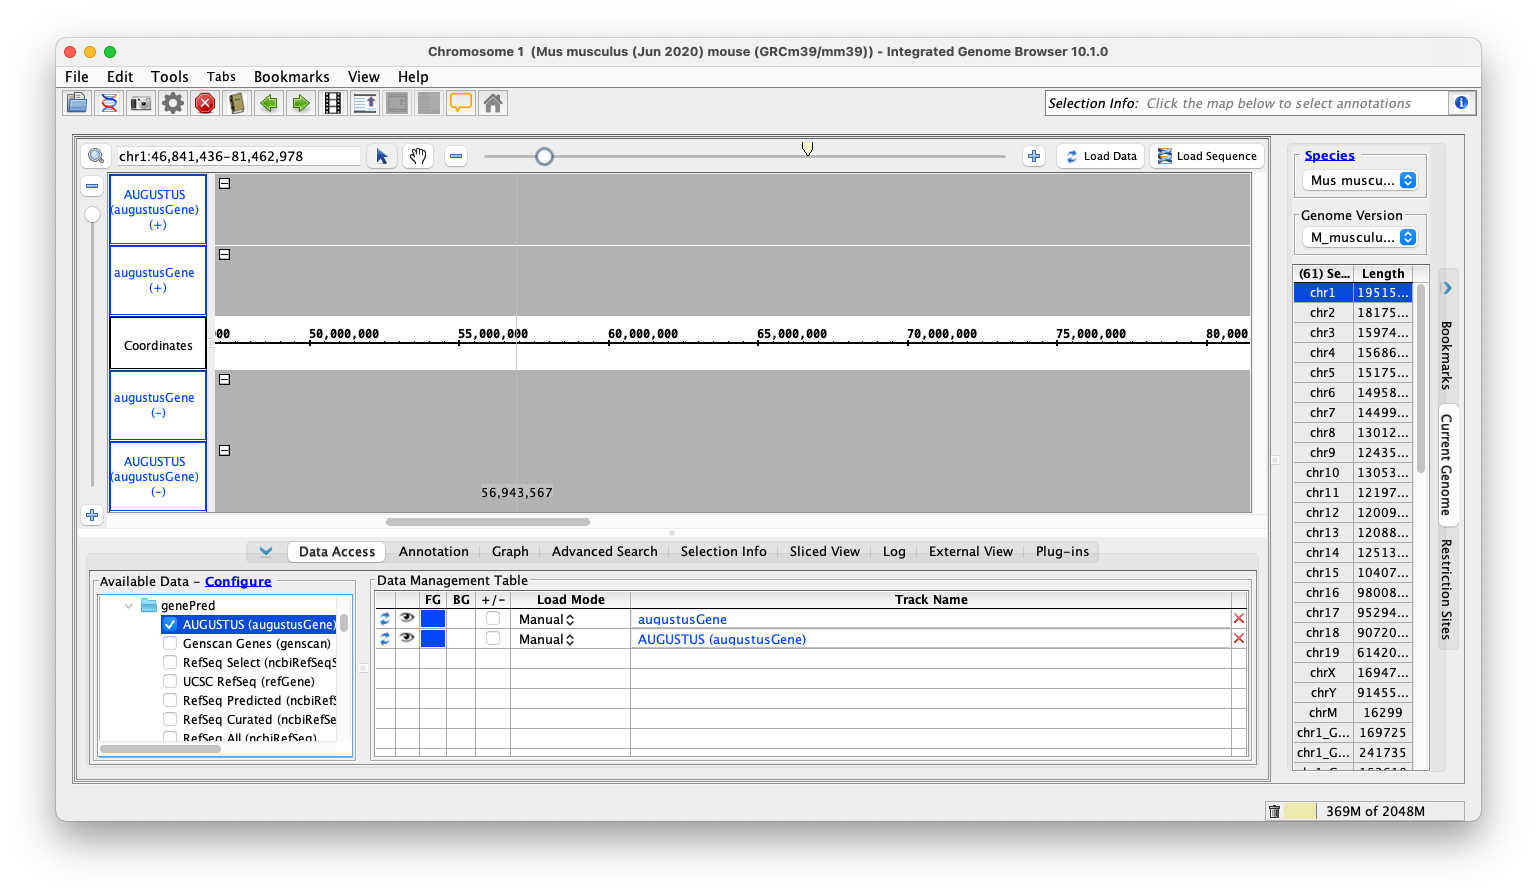Open the Species dropdown
1537x895 pixels.
pos(1359,181)
